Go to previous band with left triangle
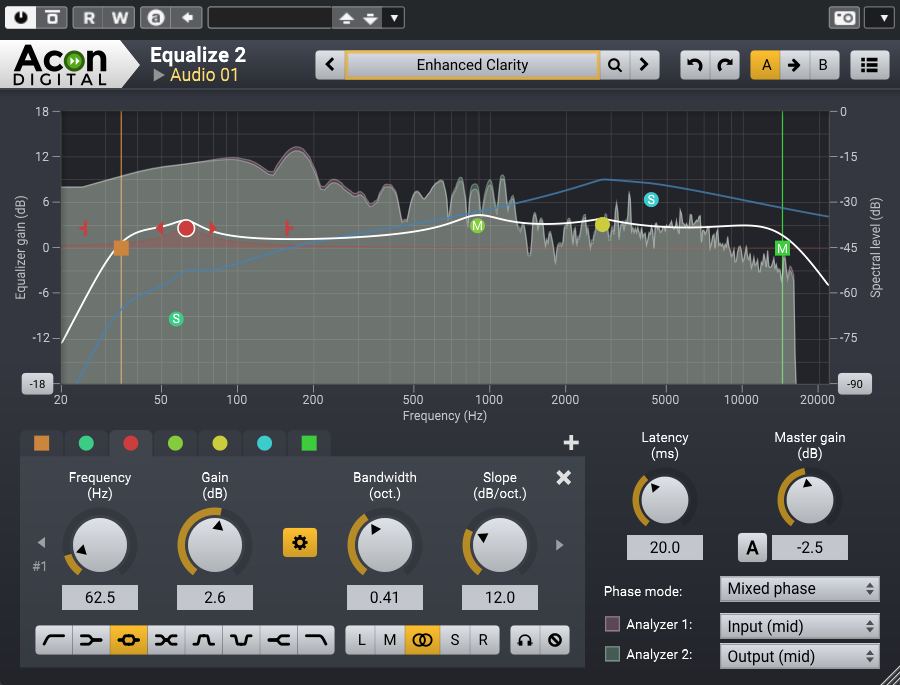 [x=41, y=543]
